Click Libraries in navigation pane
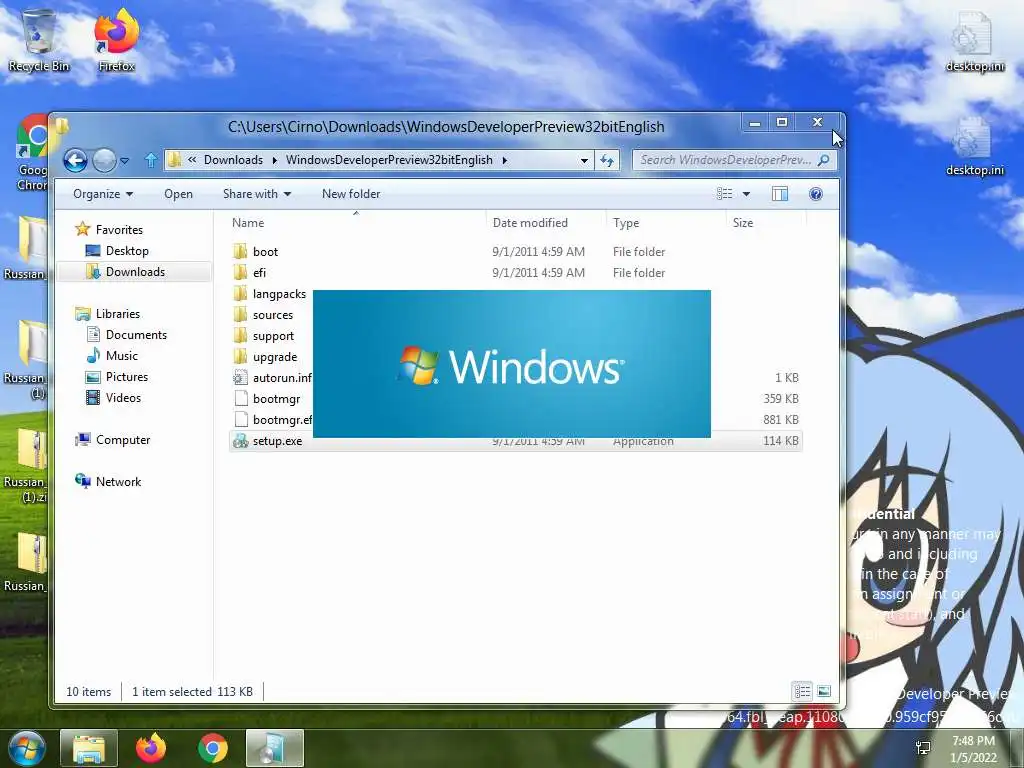 click(x=118, y=313)
